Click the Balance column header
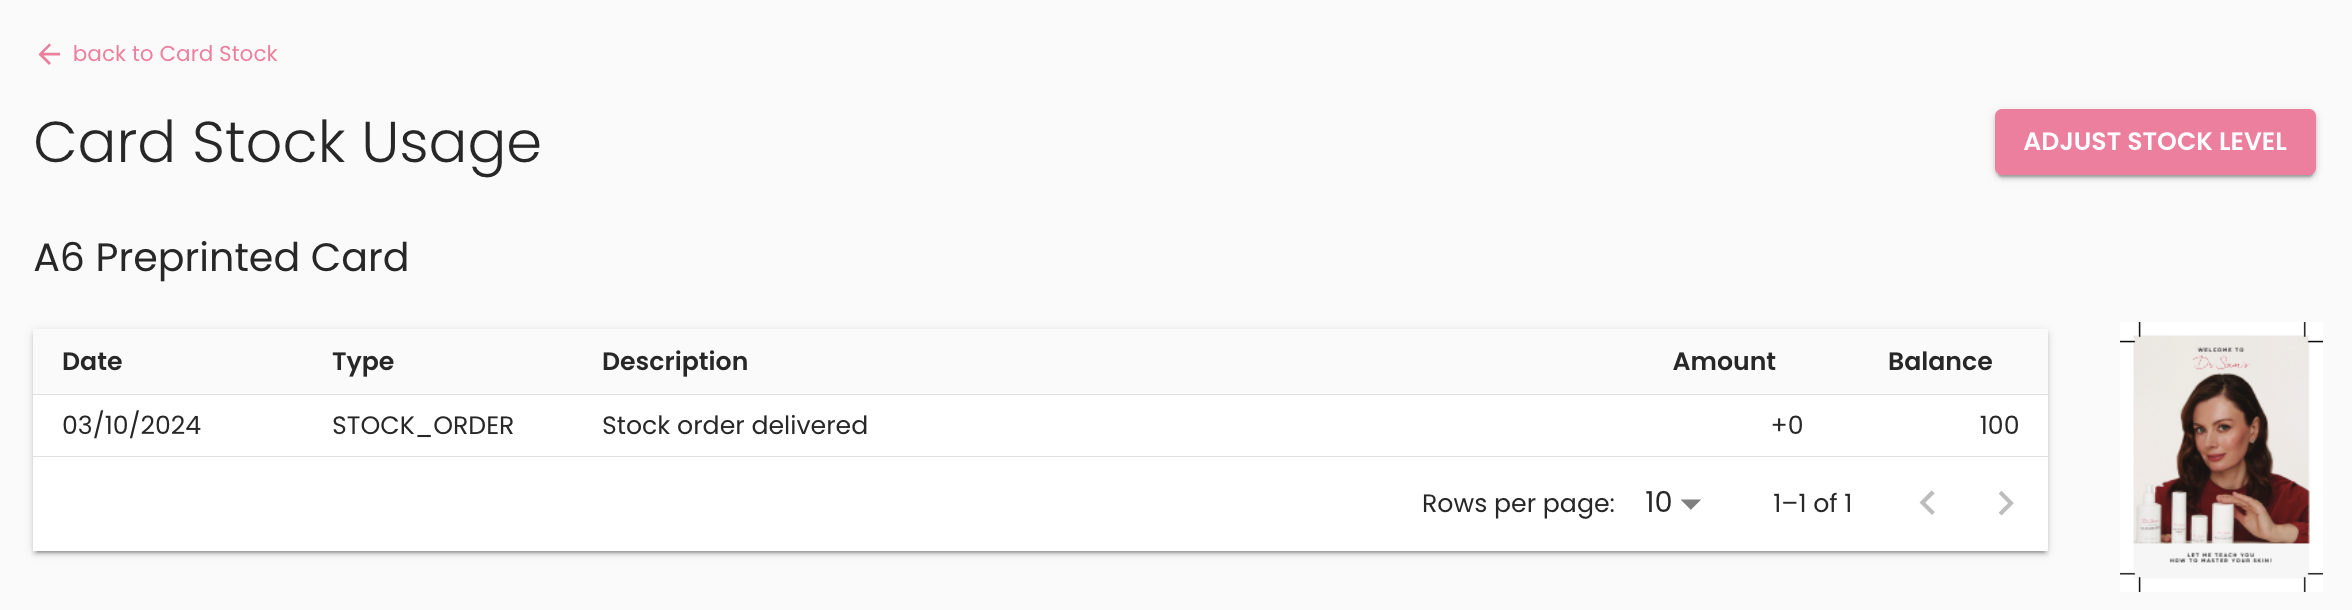This screenshot has width=2352, height=610. 1940,362
